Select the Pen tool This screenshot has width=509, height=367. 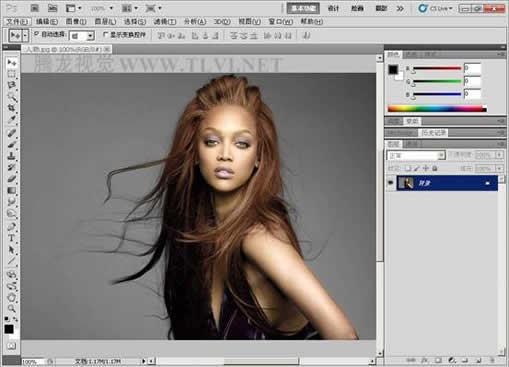tap(12, 227)
